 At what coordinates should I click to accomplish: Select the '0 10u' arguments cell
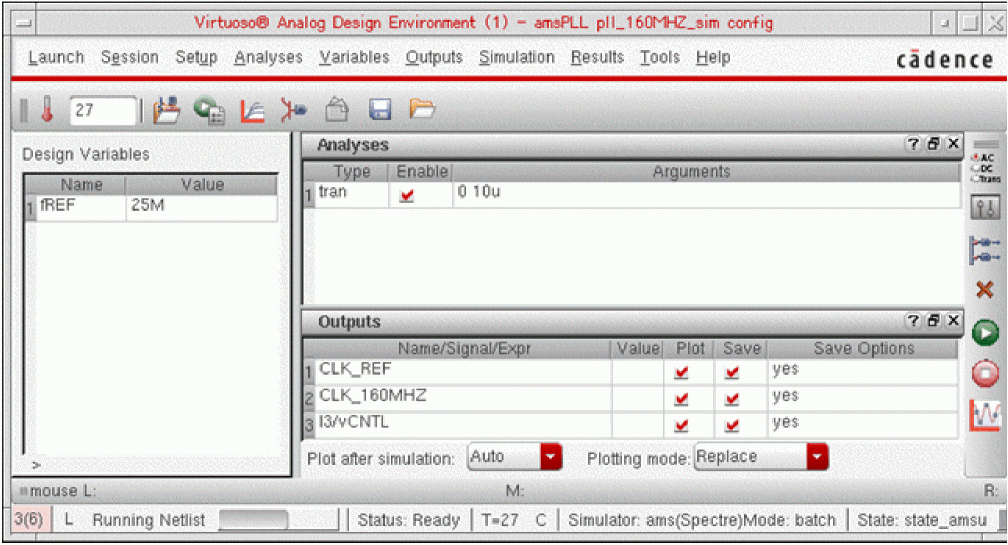[706, 193]
